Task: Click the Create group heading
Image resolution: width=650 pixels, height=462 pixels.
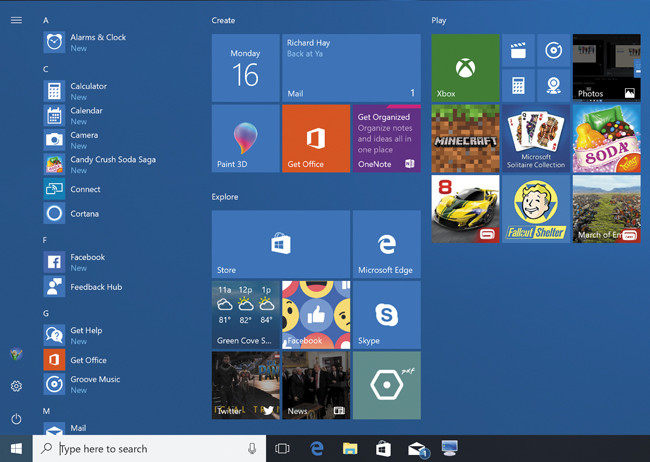Action: [x=223, y=20]
